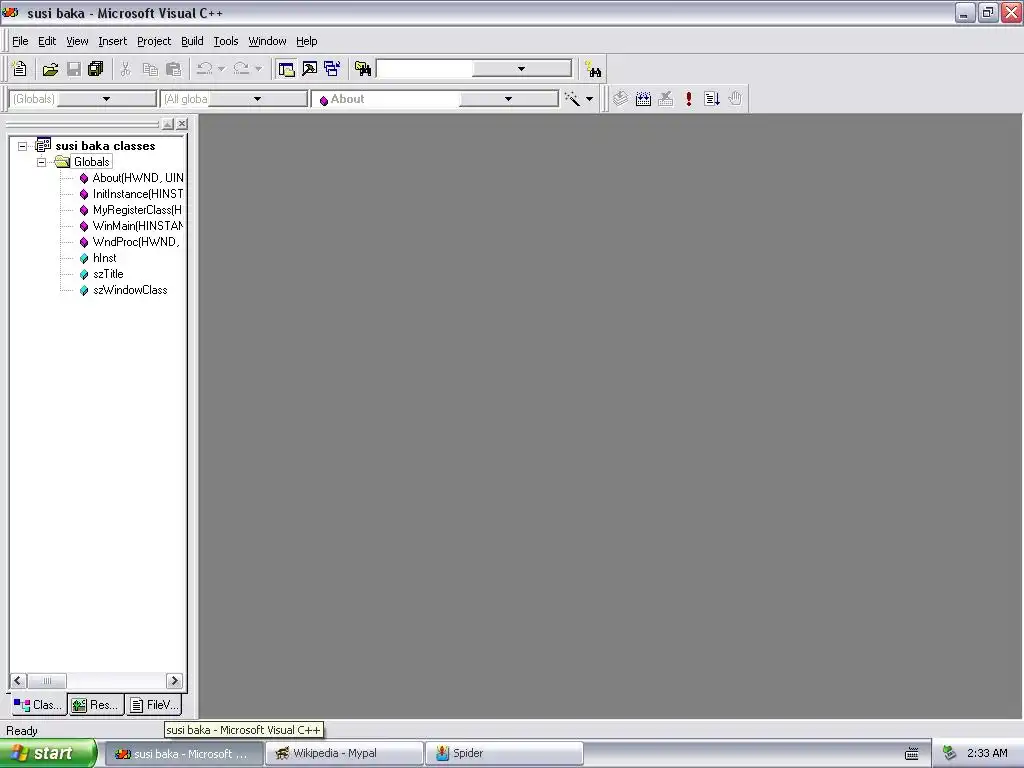Toggle the Output window icon

coord(310,69)
